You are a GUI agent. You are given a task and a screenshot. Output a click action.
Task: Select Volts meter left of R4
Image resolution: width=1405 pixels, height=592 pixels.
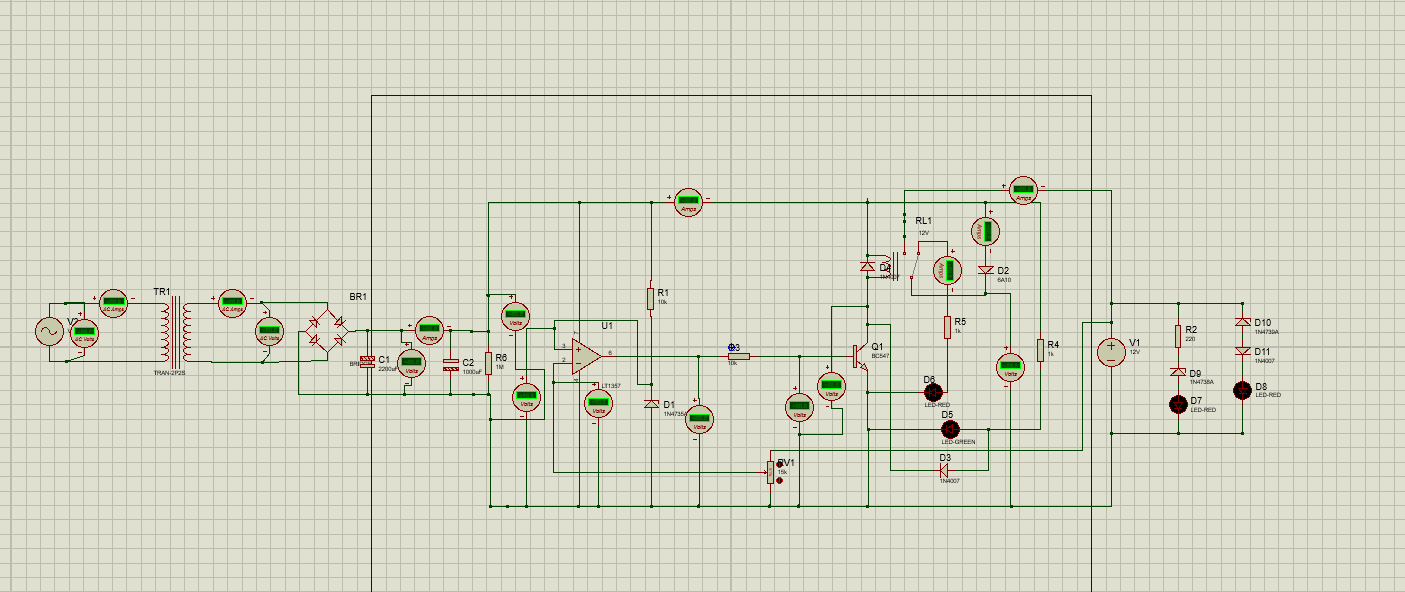(1010, 367)
